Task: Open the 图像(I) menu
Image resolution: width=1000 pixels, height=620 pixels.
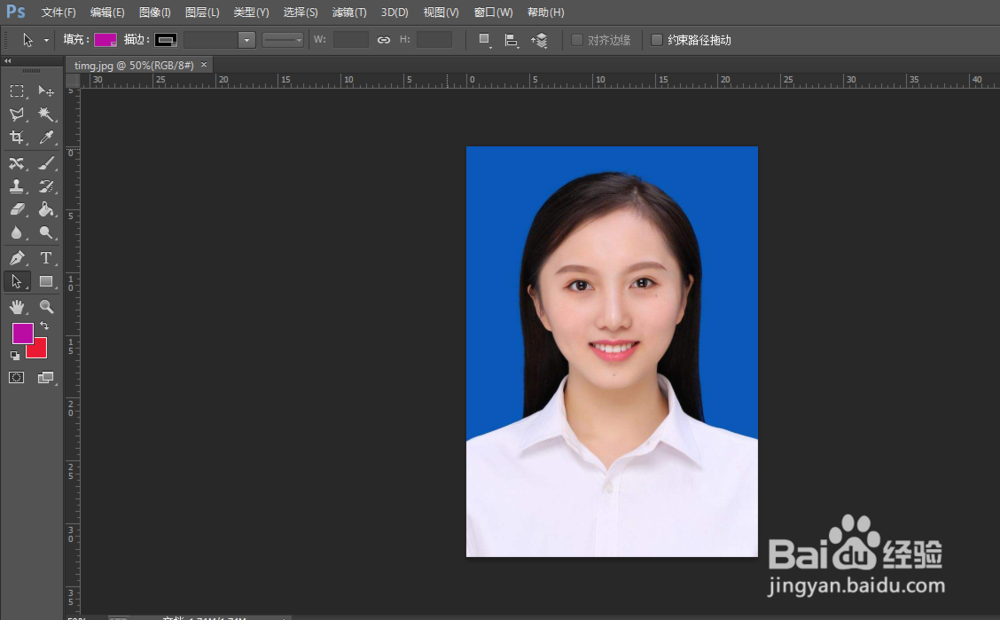Action: pyautogui.click(x=155, y=12)
